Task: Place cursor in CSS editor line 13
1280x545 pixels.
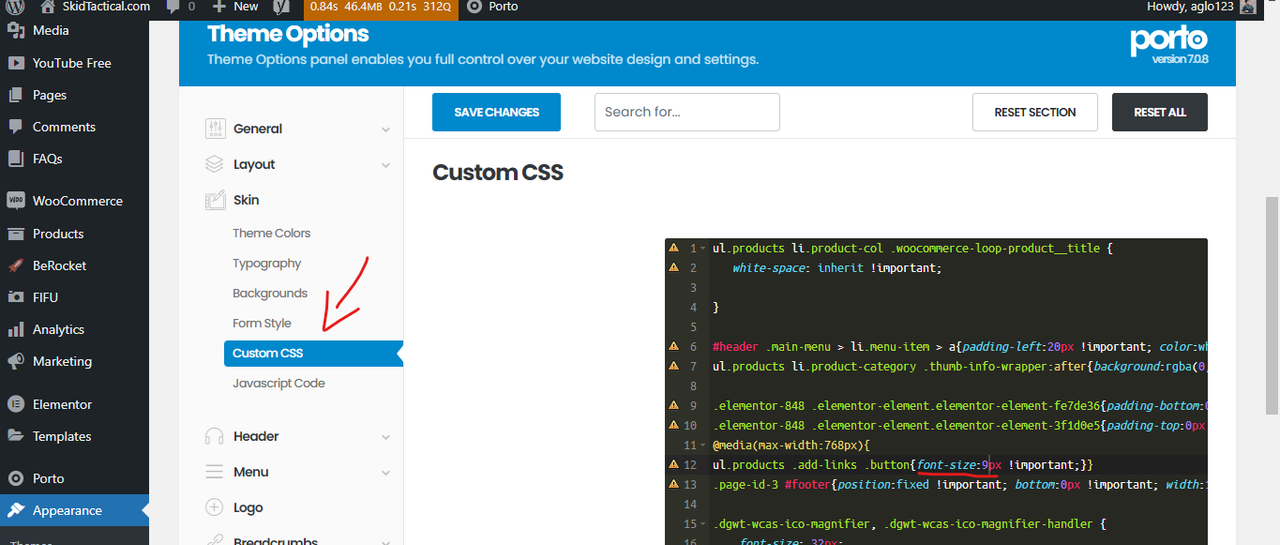Action: point(958,485)
